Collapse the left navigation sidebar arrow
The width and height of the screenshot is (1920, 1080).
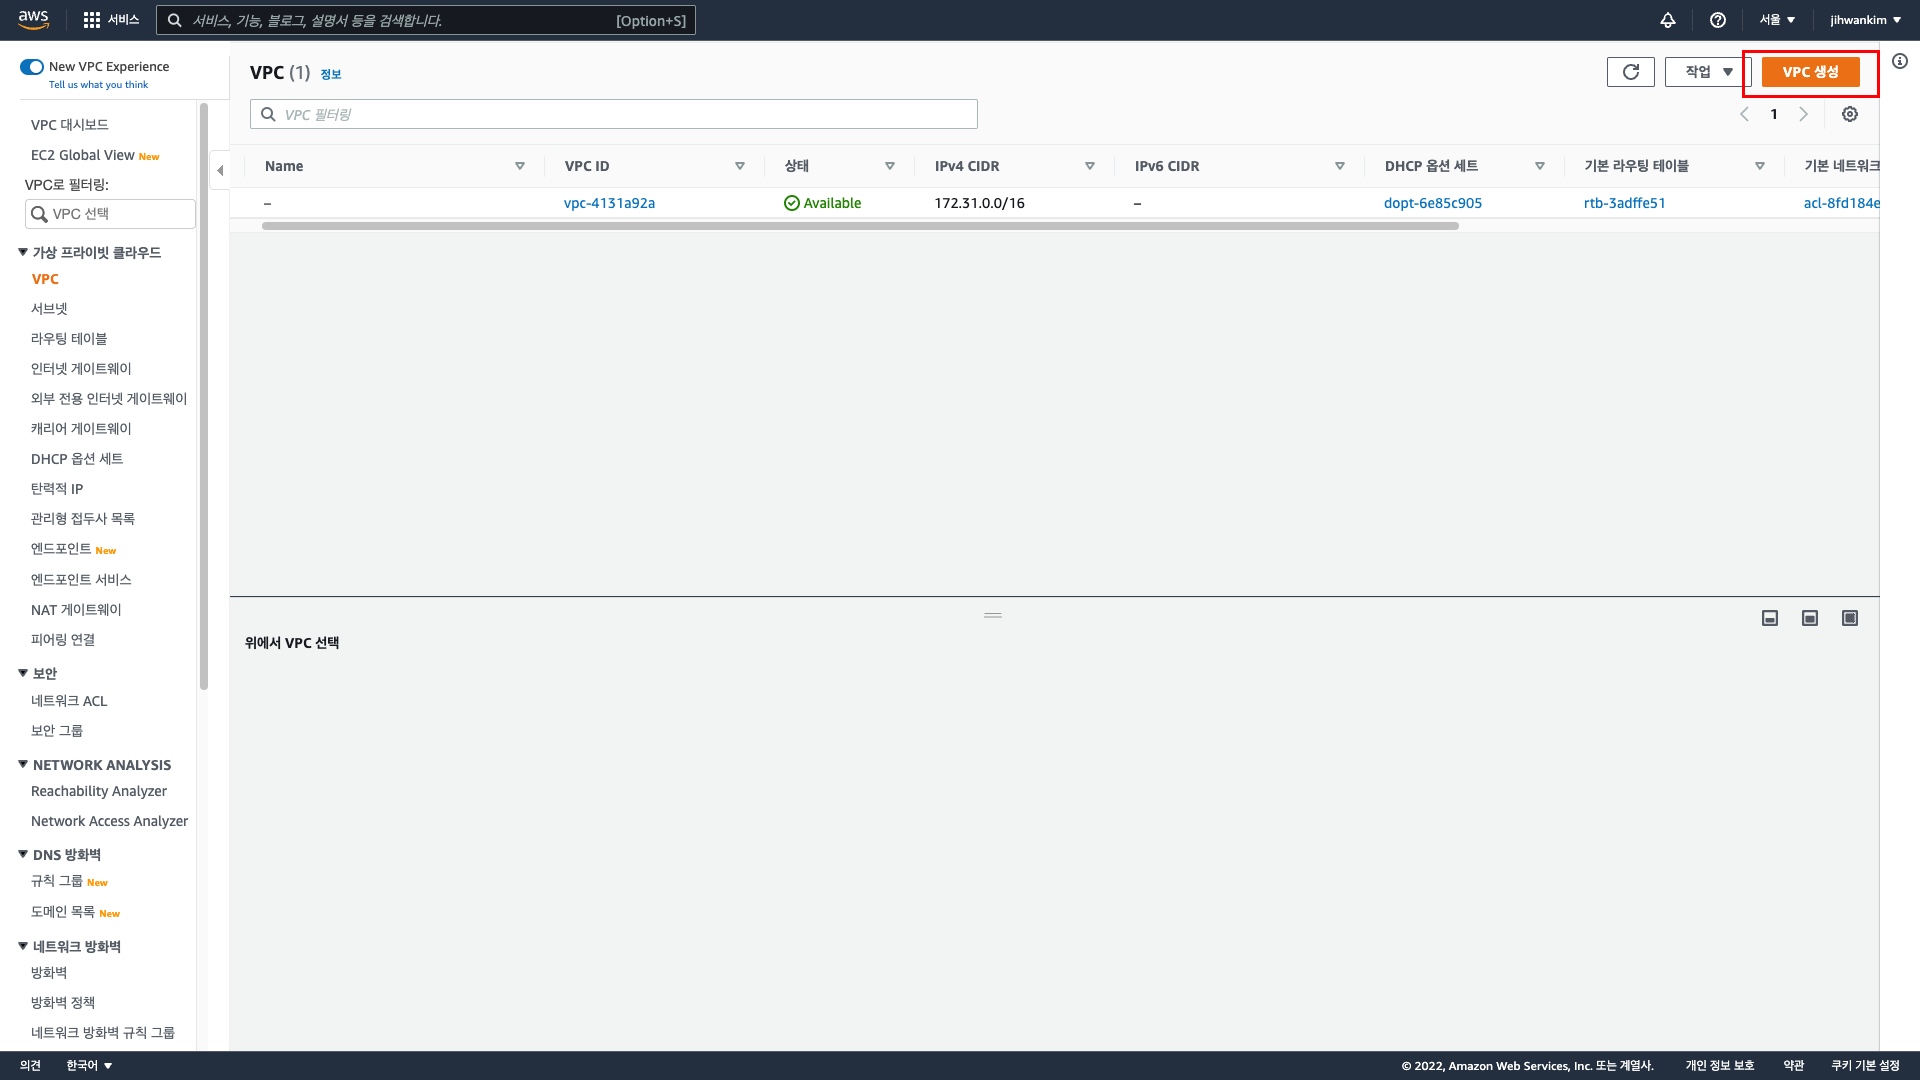[x=220, y=170]
